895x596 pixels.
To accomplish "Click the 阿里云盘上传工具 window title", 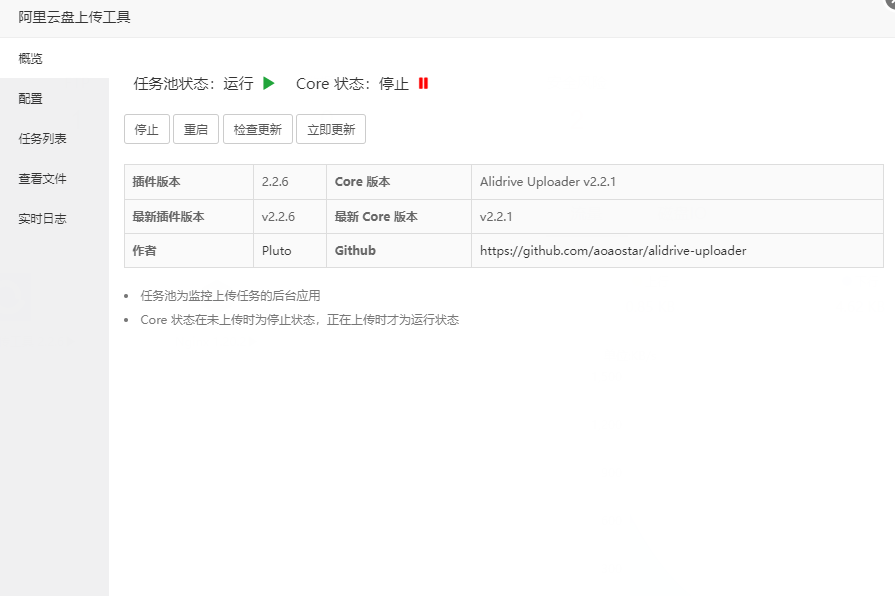I will pos(74,17).
